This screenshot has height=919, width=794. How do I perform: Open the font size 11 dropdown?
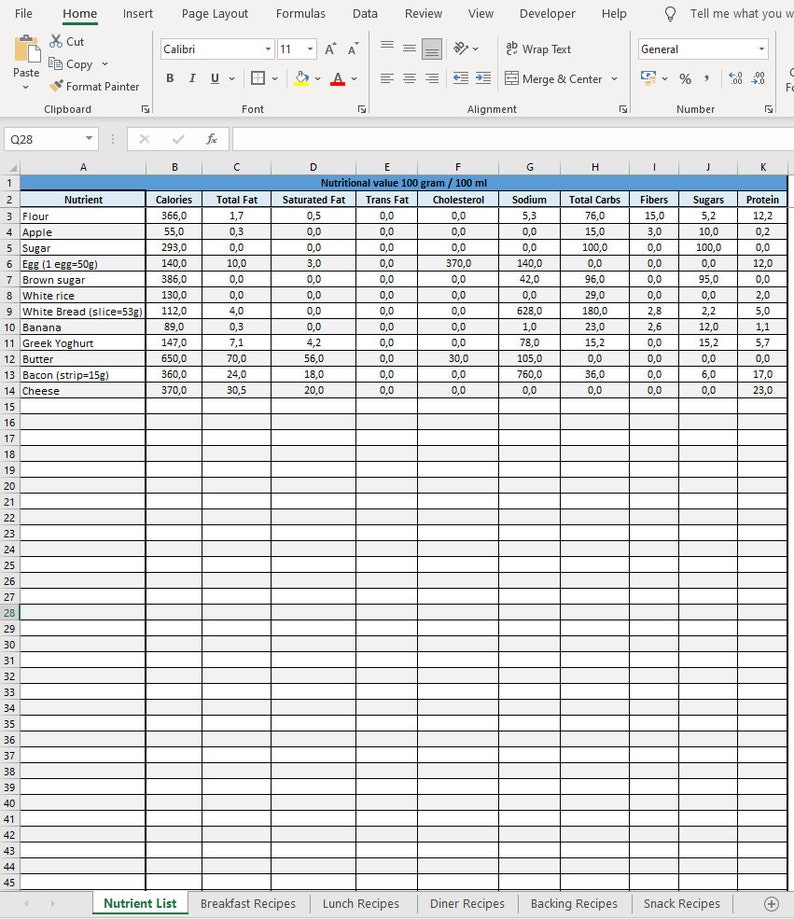[x=310, y=49]
